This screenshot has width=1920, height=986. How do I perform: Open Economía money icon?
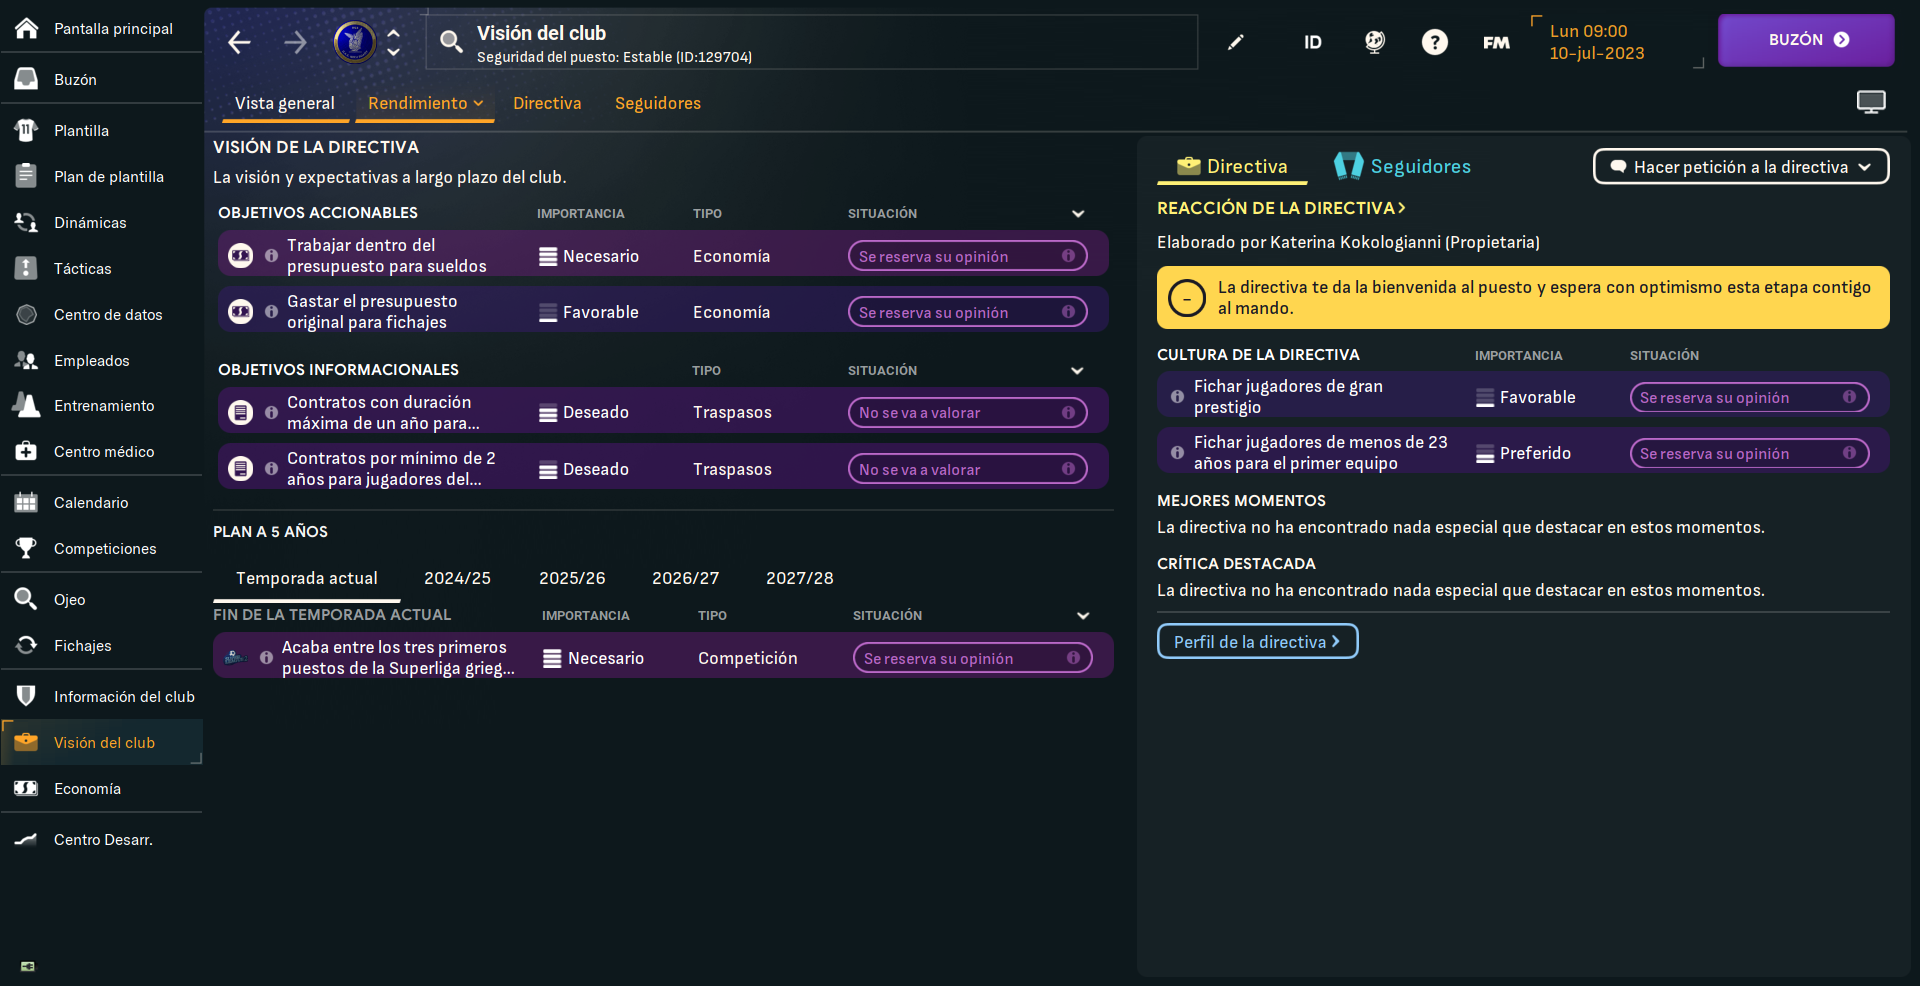(27, 788)
